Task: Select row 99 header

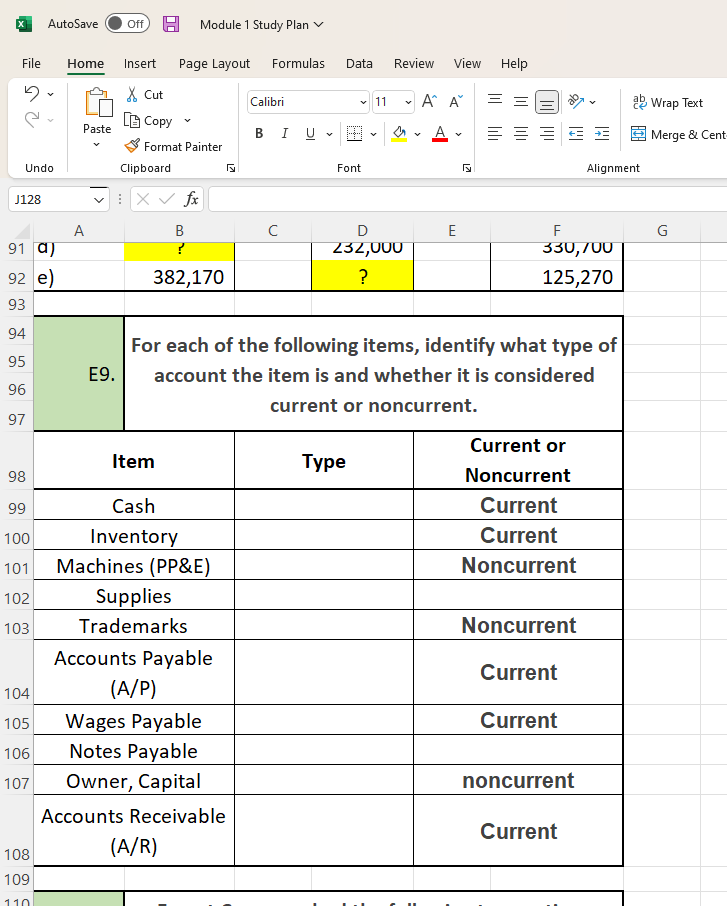Action: [x=17, y=507]
